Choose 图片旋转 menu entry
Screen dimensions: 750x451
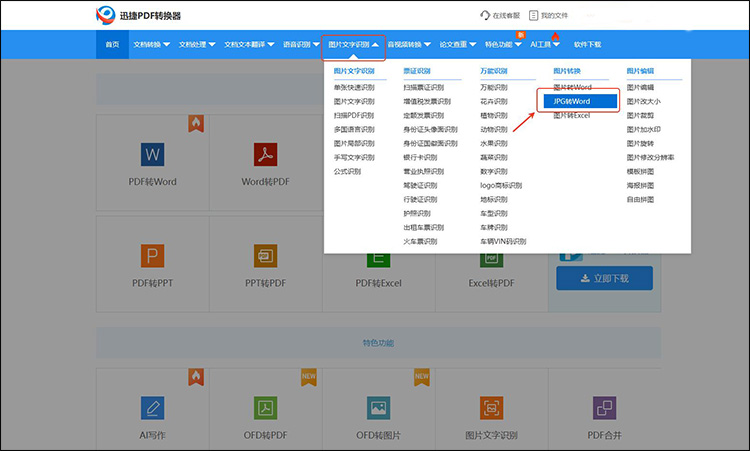point(640,143)
